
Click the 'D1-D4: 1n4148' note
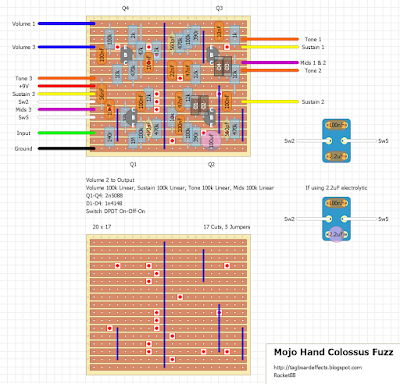104,203
